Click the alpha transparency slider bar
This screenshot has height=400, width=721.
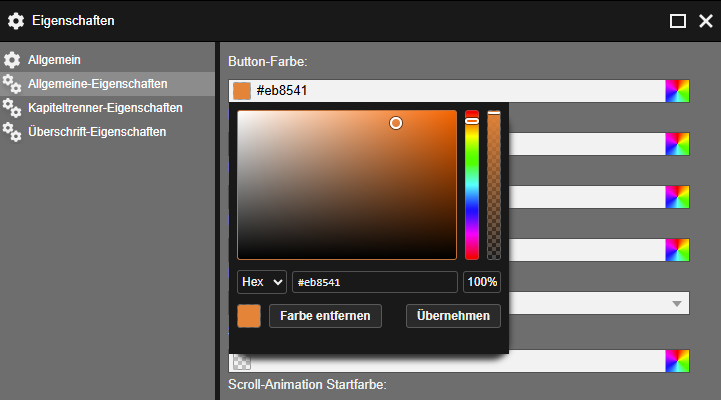pyautogui.click(x=494, y=185)
